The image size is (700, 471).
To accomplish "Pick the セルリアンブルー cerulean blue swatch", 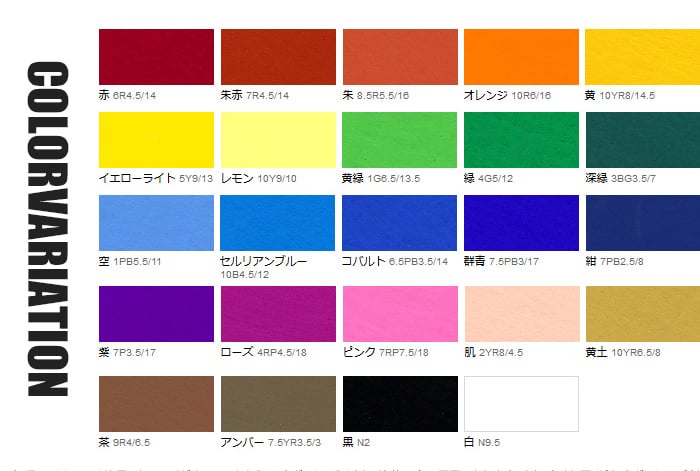I will pos(277,223).
